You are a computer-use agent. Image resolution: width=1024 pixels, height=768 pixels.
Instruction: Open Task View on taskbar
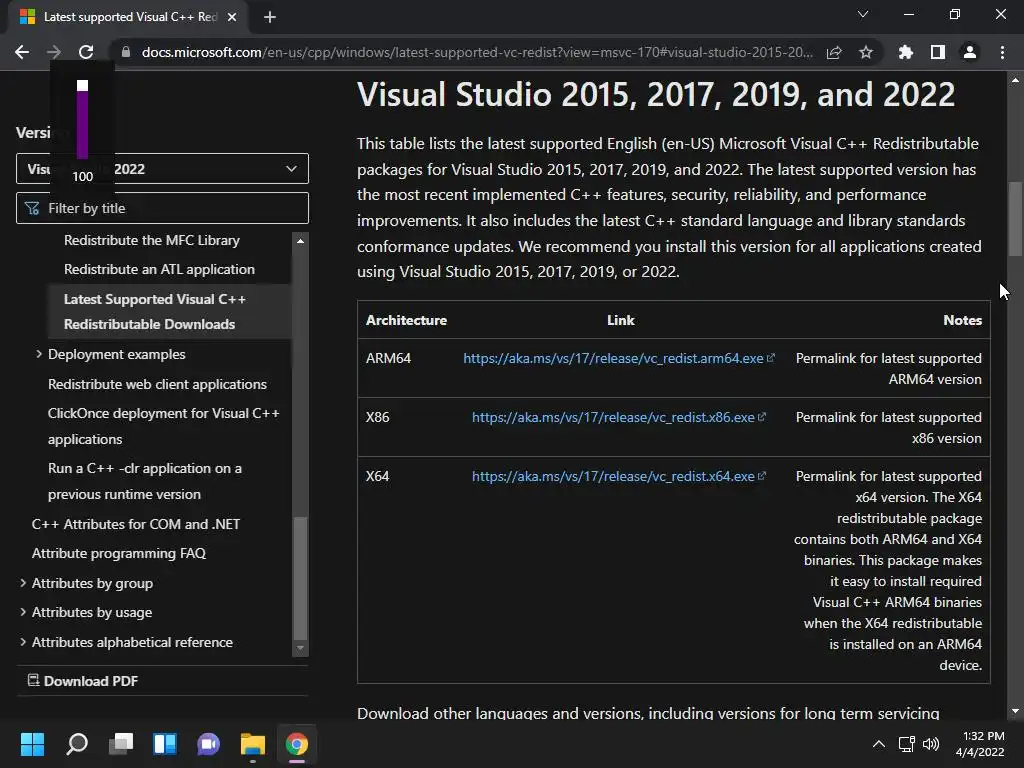[121, 744]
